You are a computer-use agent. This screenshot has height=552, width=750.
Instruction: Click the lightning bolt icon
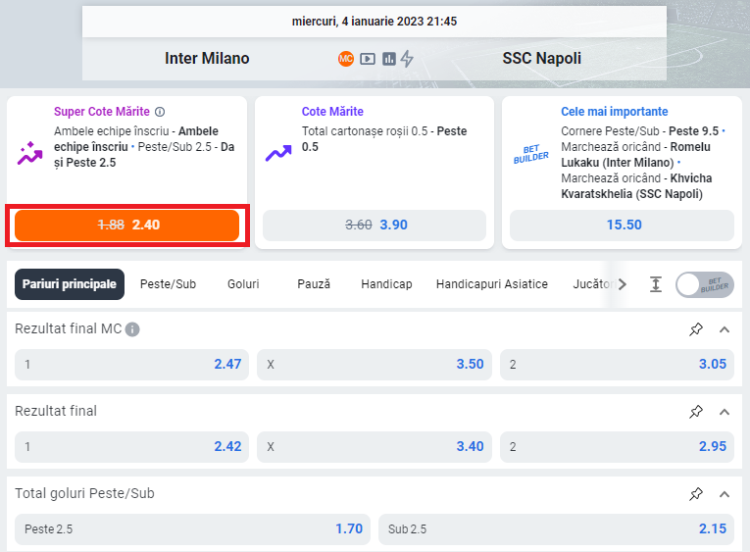coord(407,59)
